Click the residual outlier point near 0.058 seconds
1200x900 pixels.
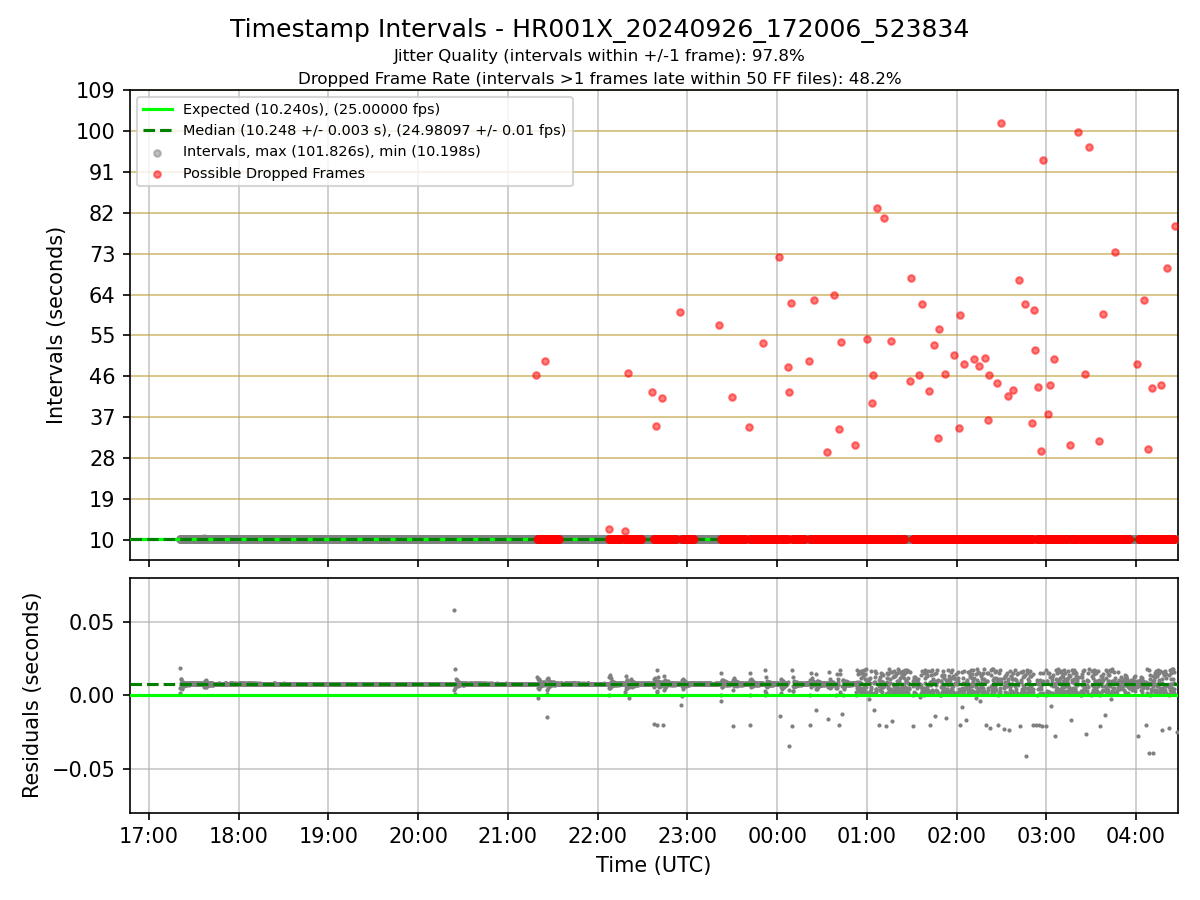(x=454, y=610)
